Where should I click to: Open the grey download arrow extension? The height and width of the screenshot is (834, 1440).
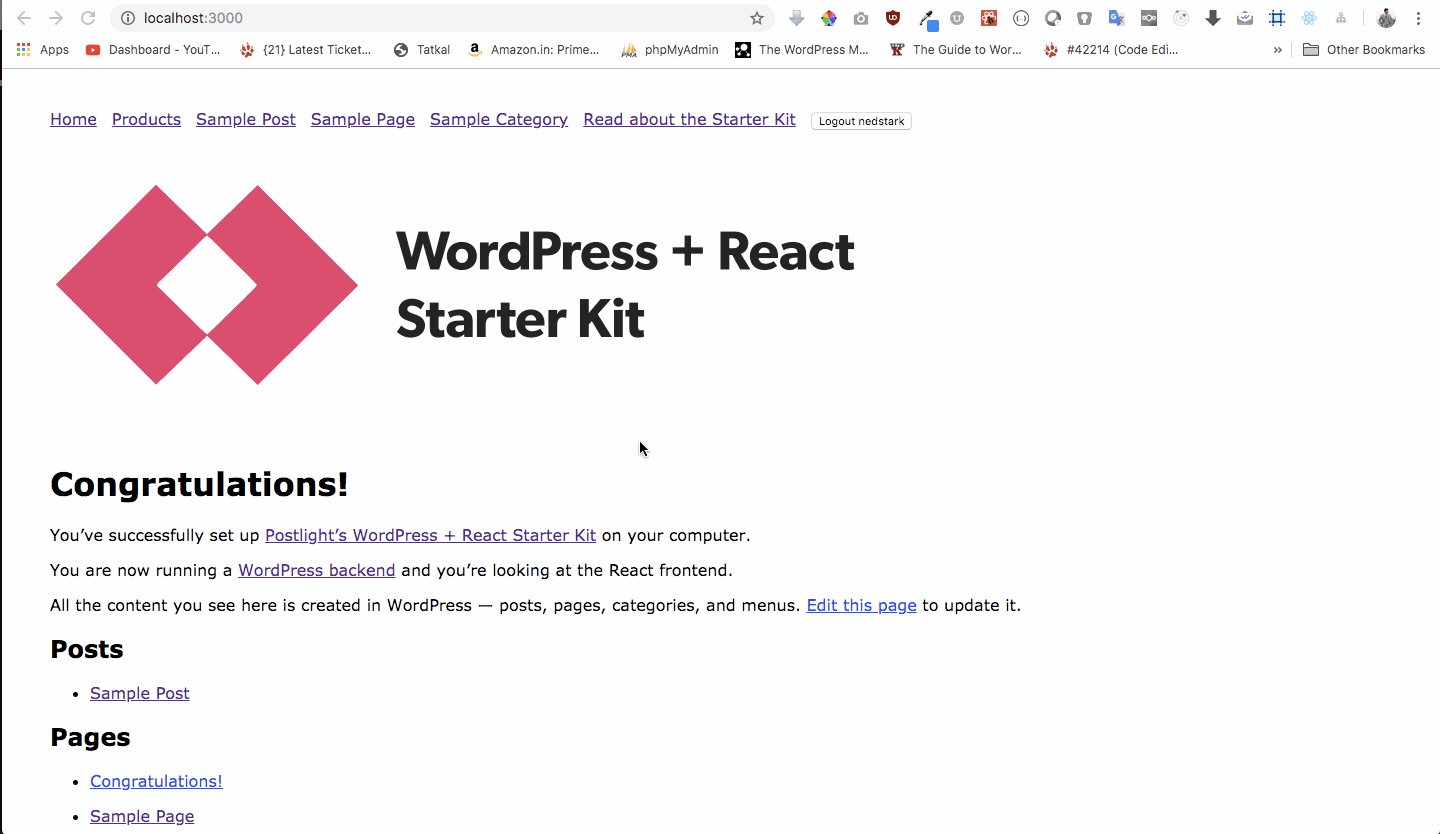[797, 18]
